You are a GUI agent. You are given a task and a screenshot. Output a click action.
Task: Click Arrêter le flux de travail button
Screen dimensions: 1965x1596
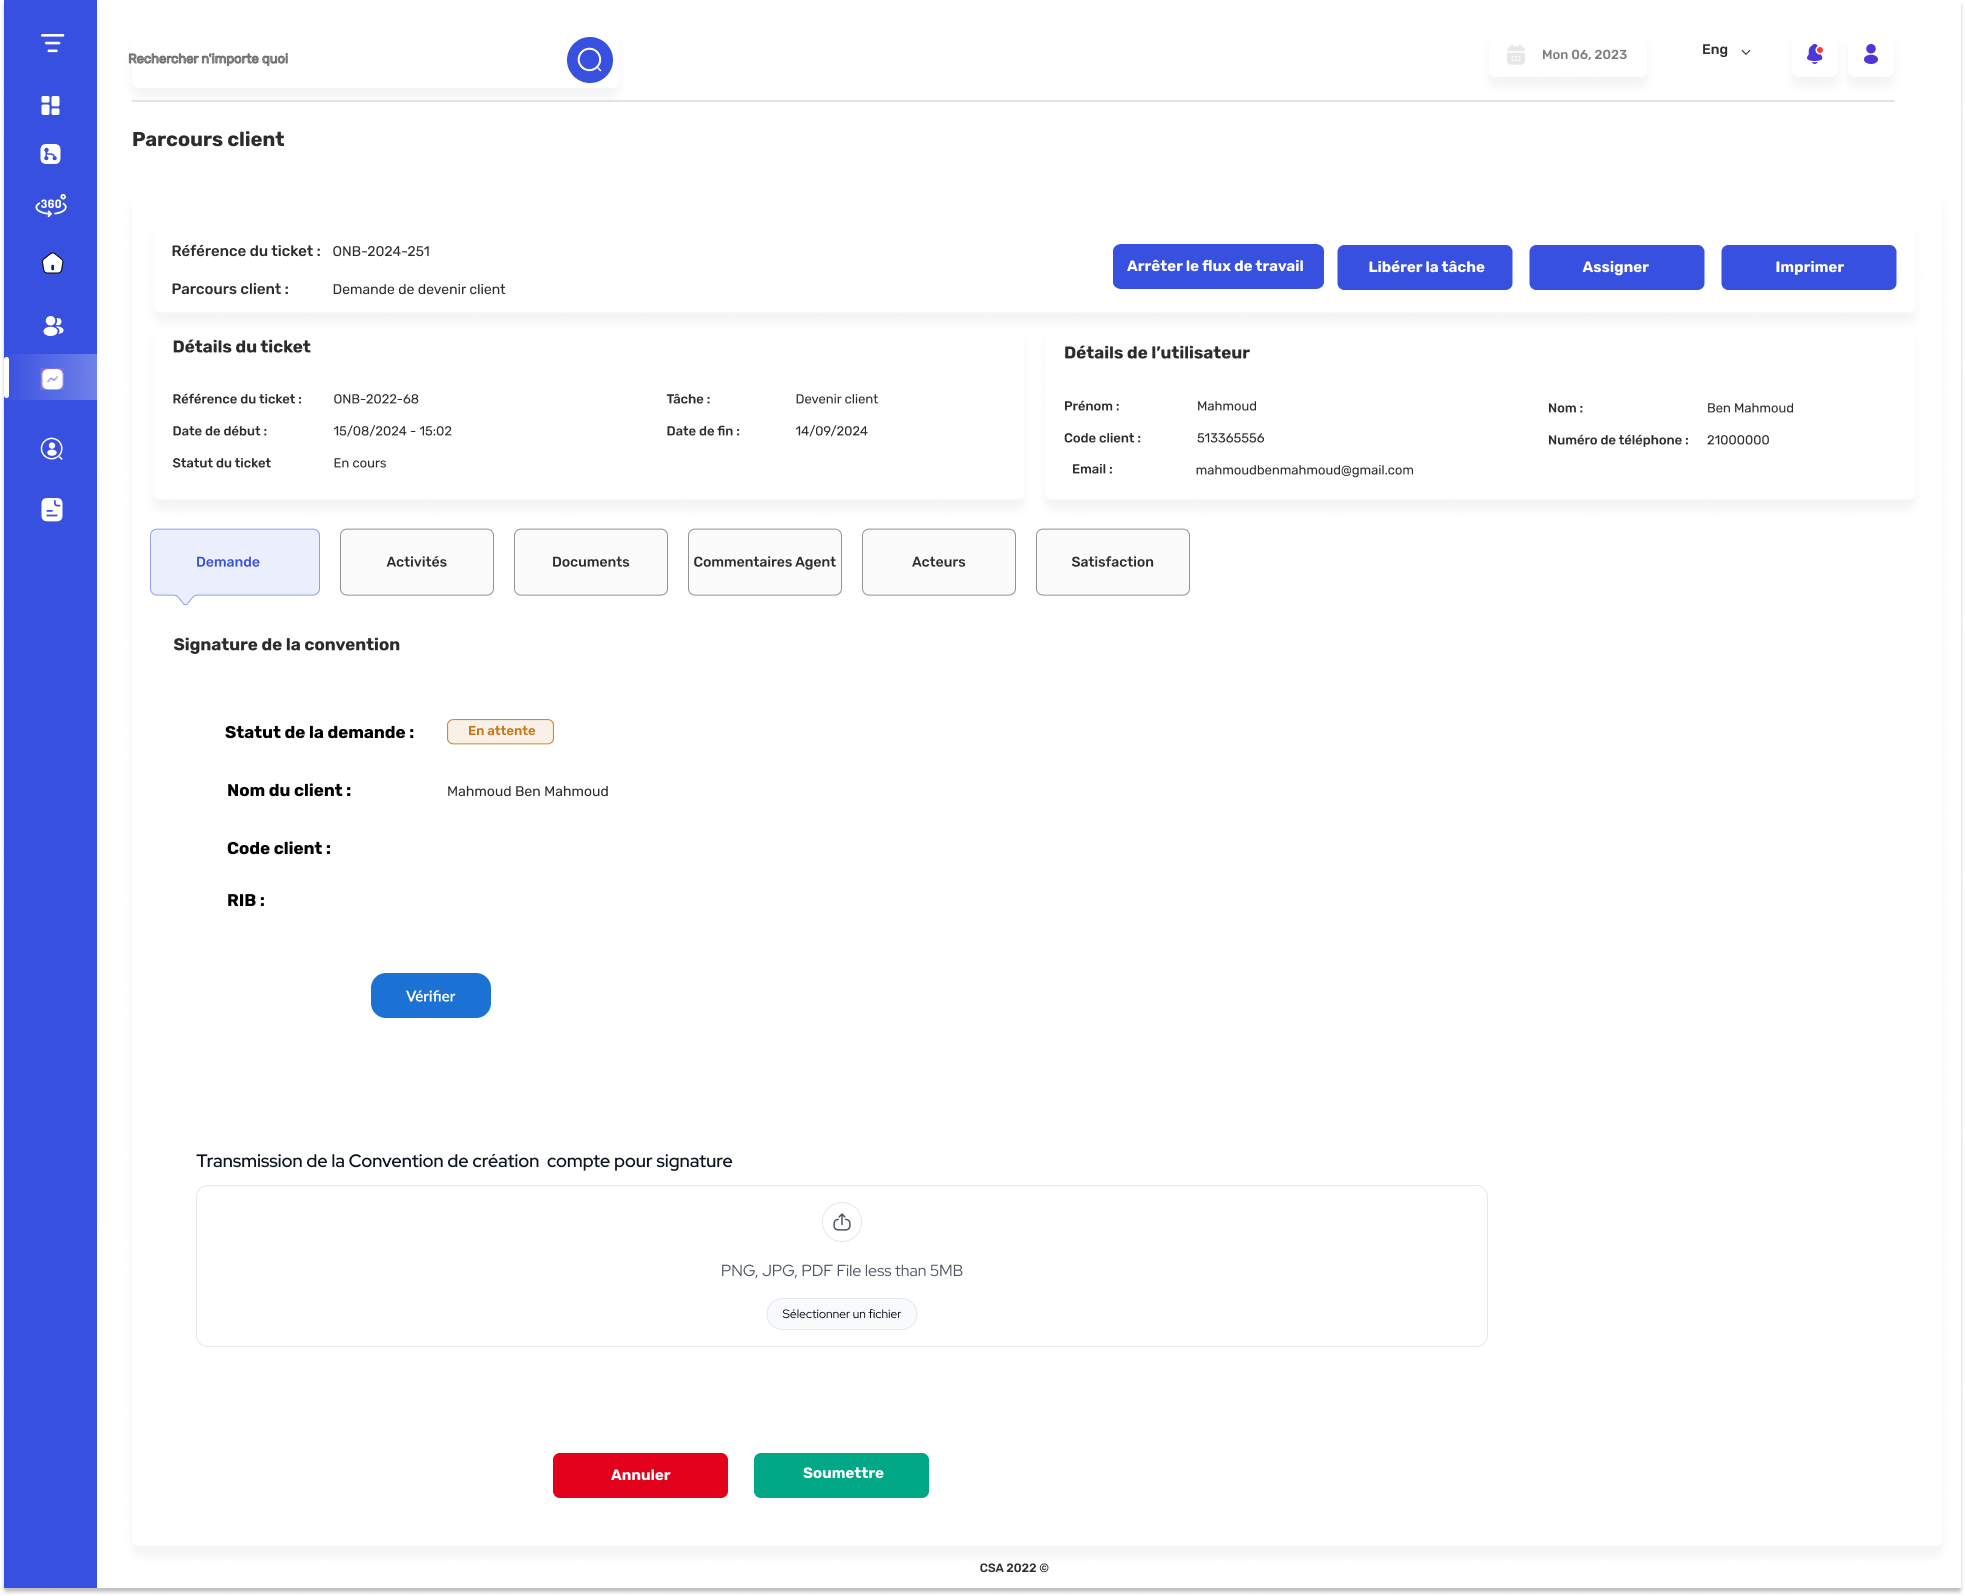click(1218, 266)
